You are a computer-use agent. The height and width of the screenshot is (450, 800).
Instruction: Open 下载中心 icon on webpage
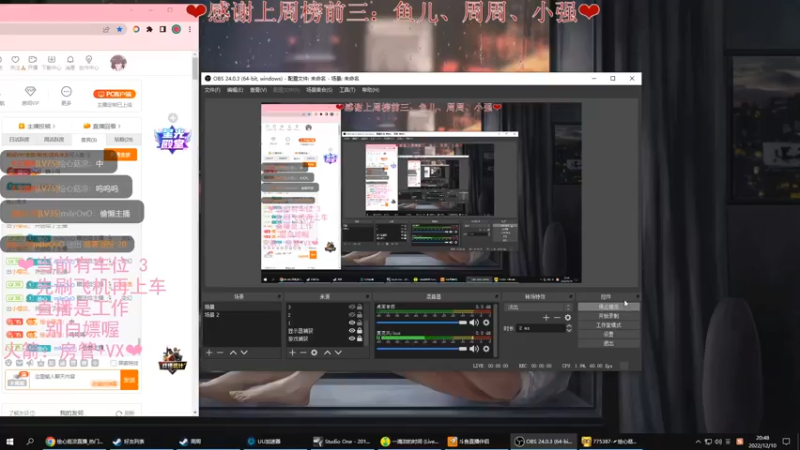point(52,62)
